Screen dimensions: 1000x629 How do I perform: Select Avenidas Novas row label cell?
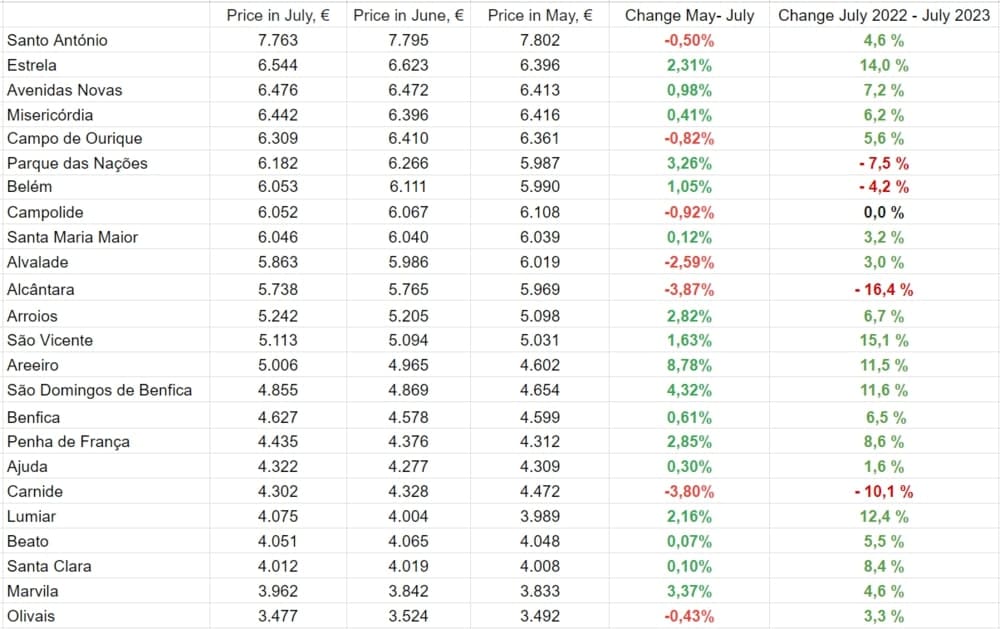click(x=64, y=90)
